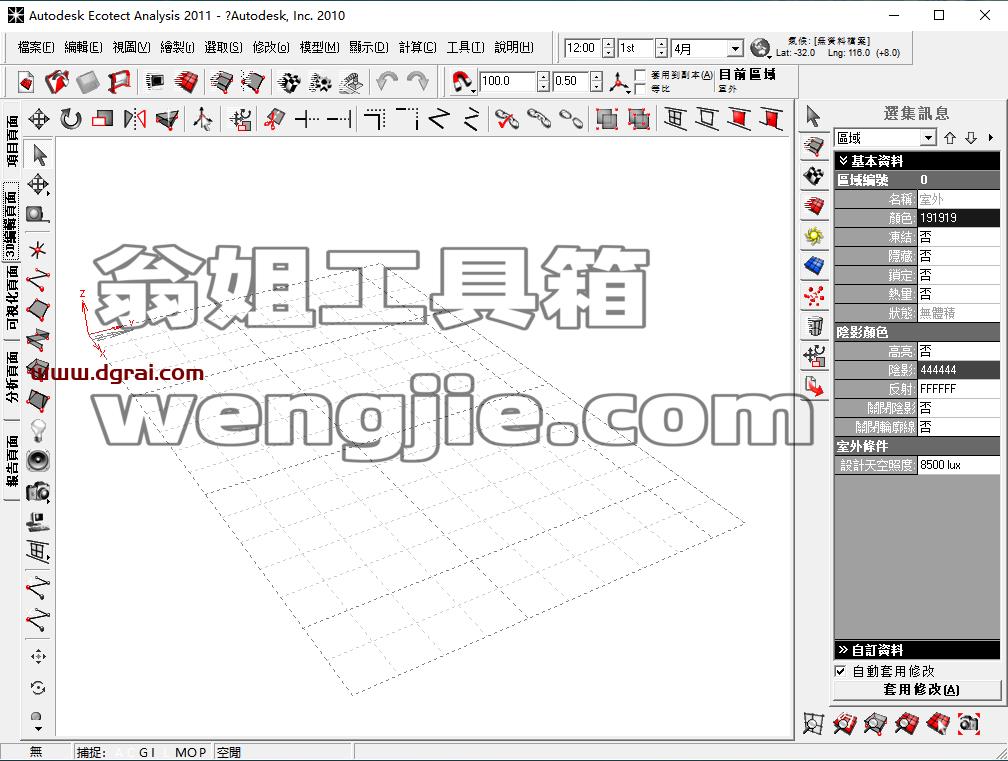Increase the 1st day stepper

[661, 43]
